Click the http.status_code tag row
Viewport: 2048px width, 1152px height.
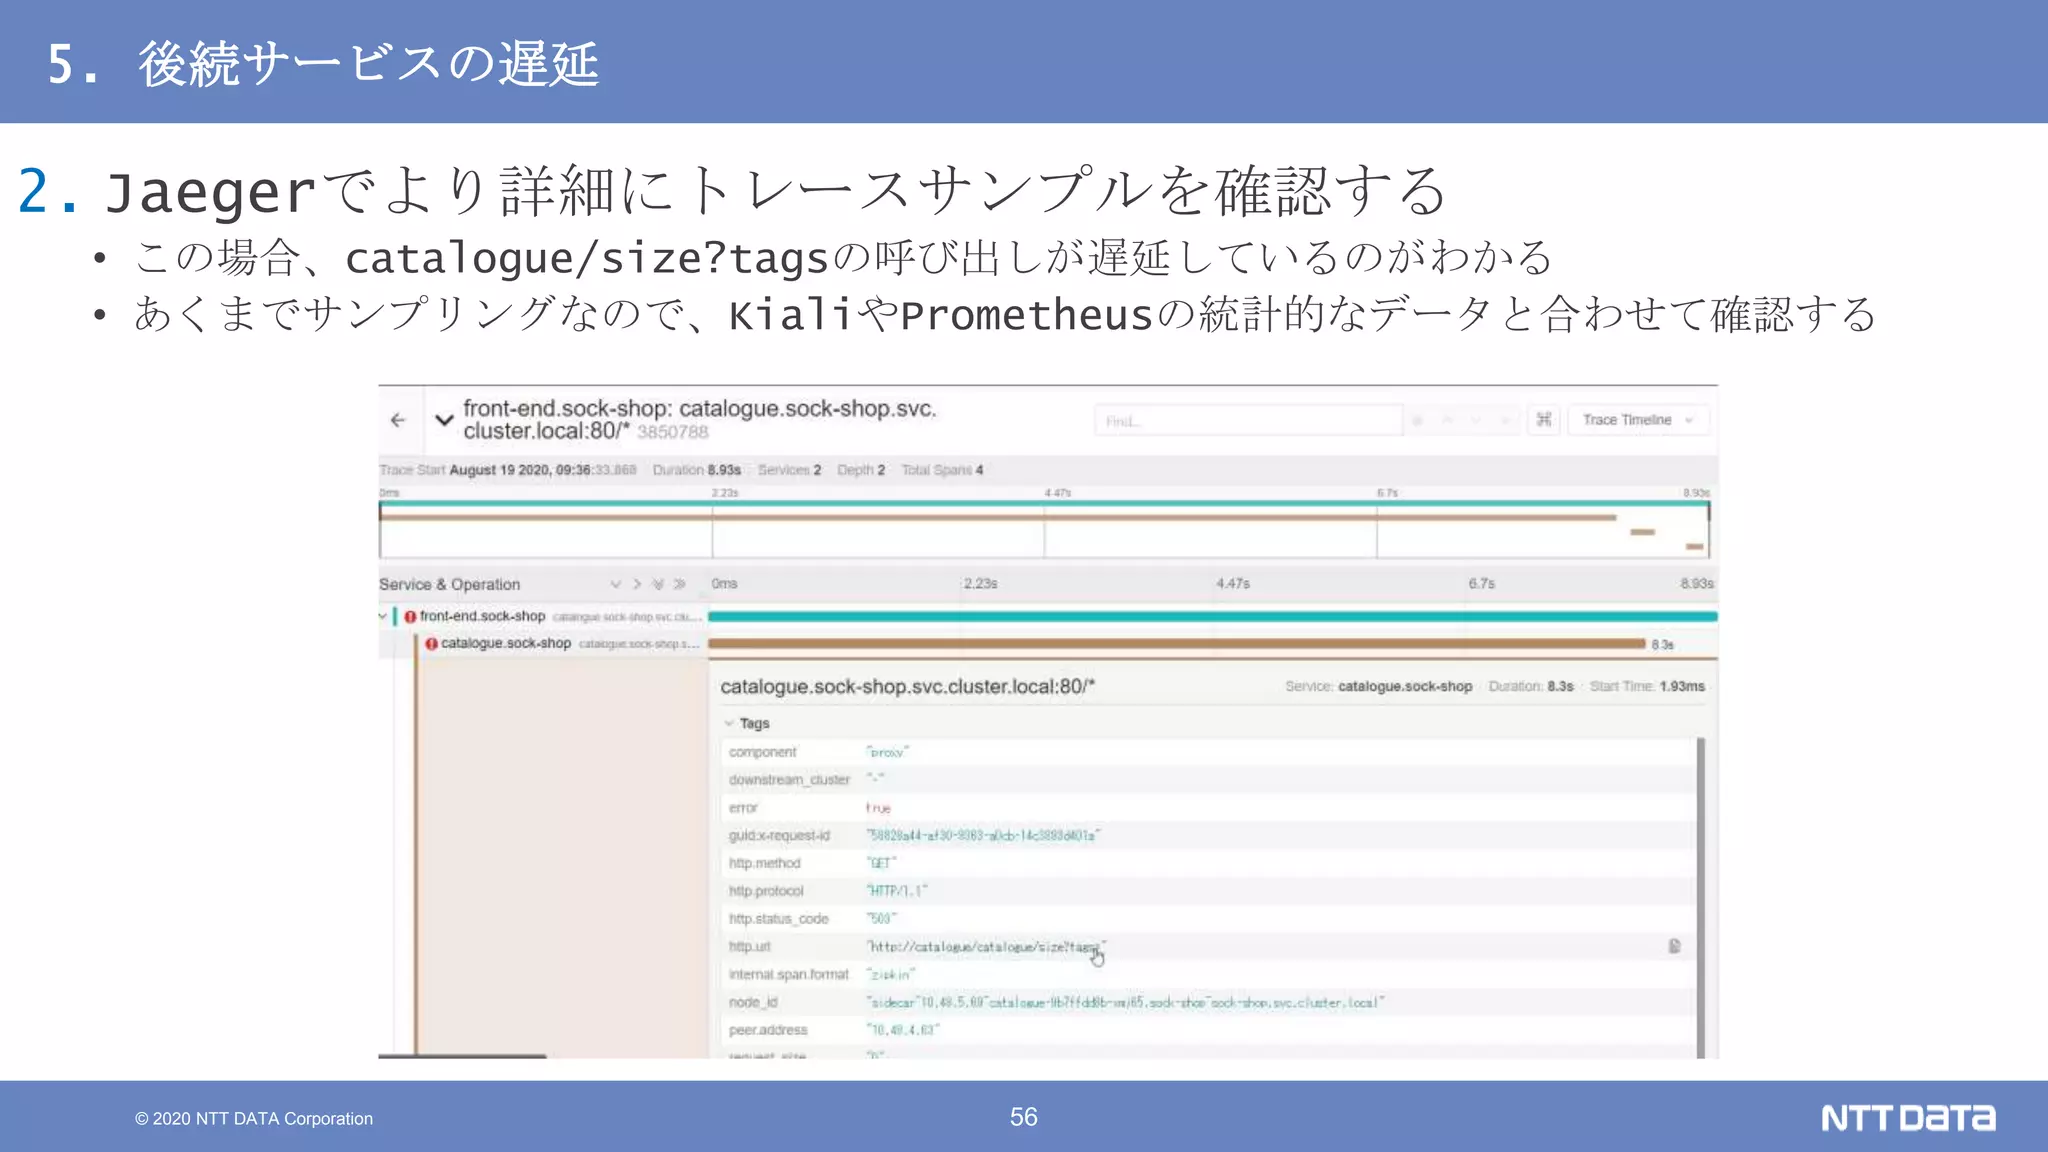(1208, 918)
